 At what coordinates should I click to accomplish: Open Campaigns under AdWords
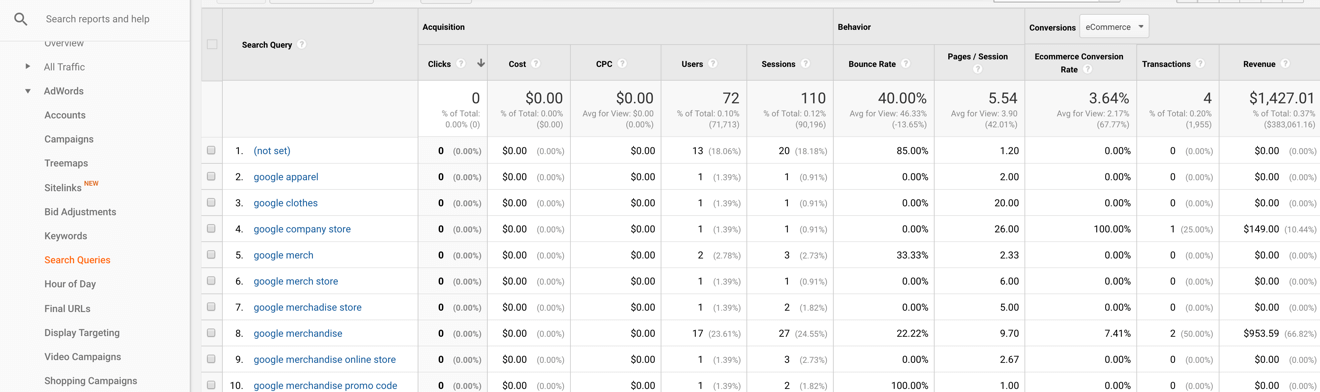click(x=69, y=139)
